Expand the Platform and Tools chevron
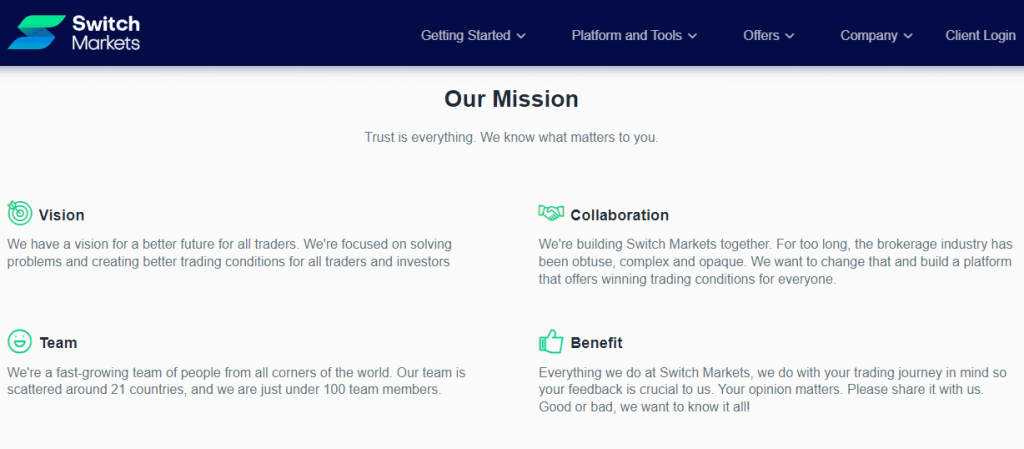 coord(692,36)
